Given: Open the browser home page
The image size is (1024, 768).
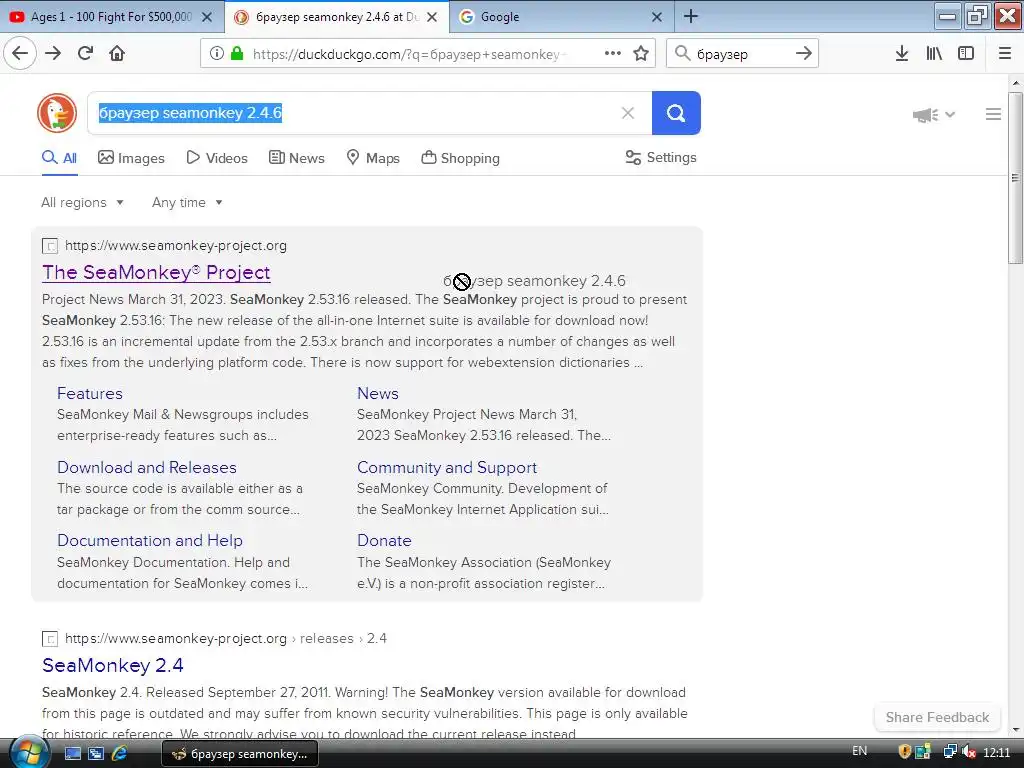Looking at the screenshot, I should tap(117, 53).
